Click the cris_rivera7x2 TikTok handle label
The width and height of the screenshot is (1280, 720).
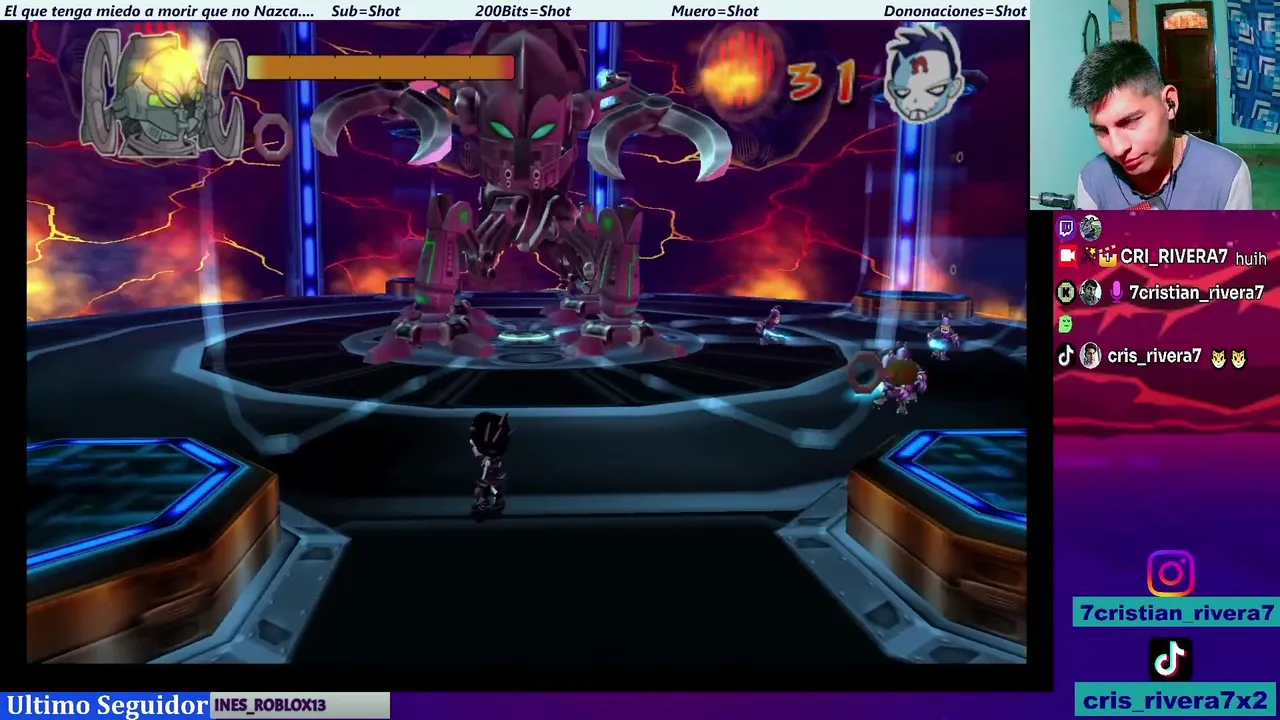(1176, 700)
